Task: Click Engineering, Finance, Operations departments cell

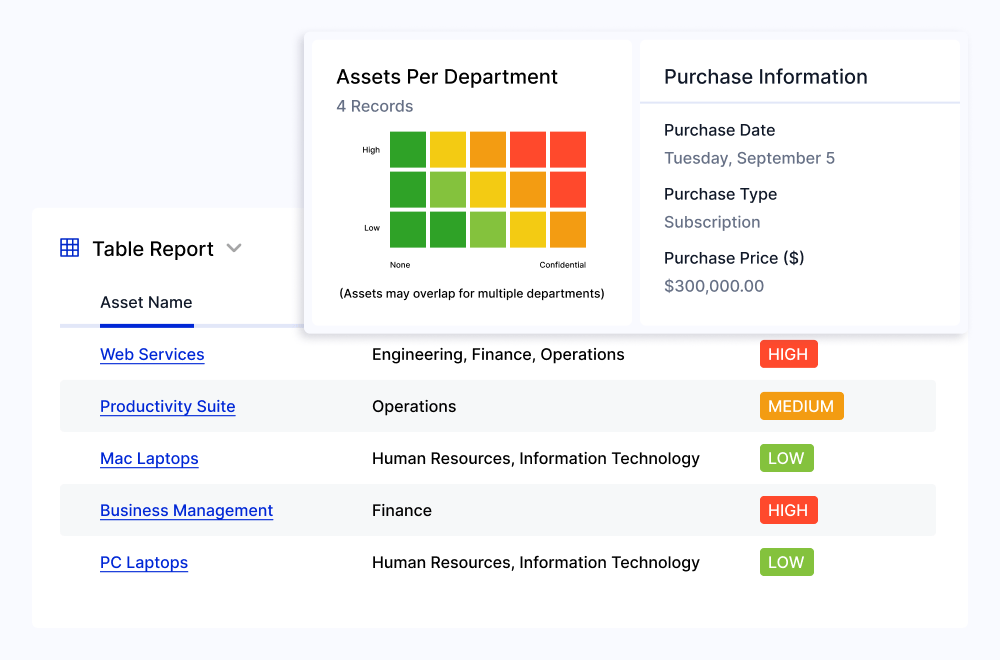Action: click(498, 354)
